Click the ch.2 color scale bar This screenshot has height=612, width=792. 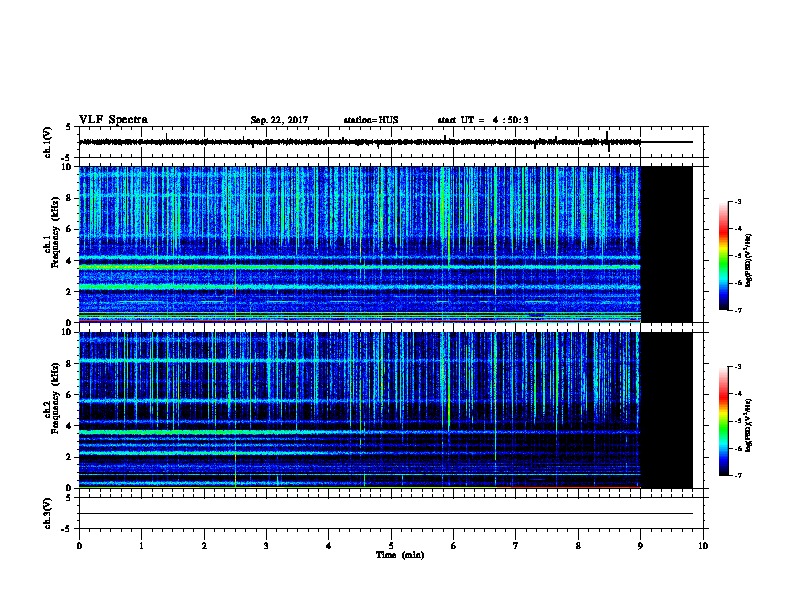click(724, 421)
